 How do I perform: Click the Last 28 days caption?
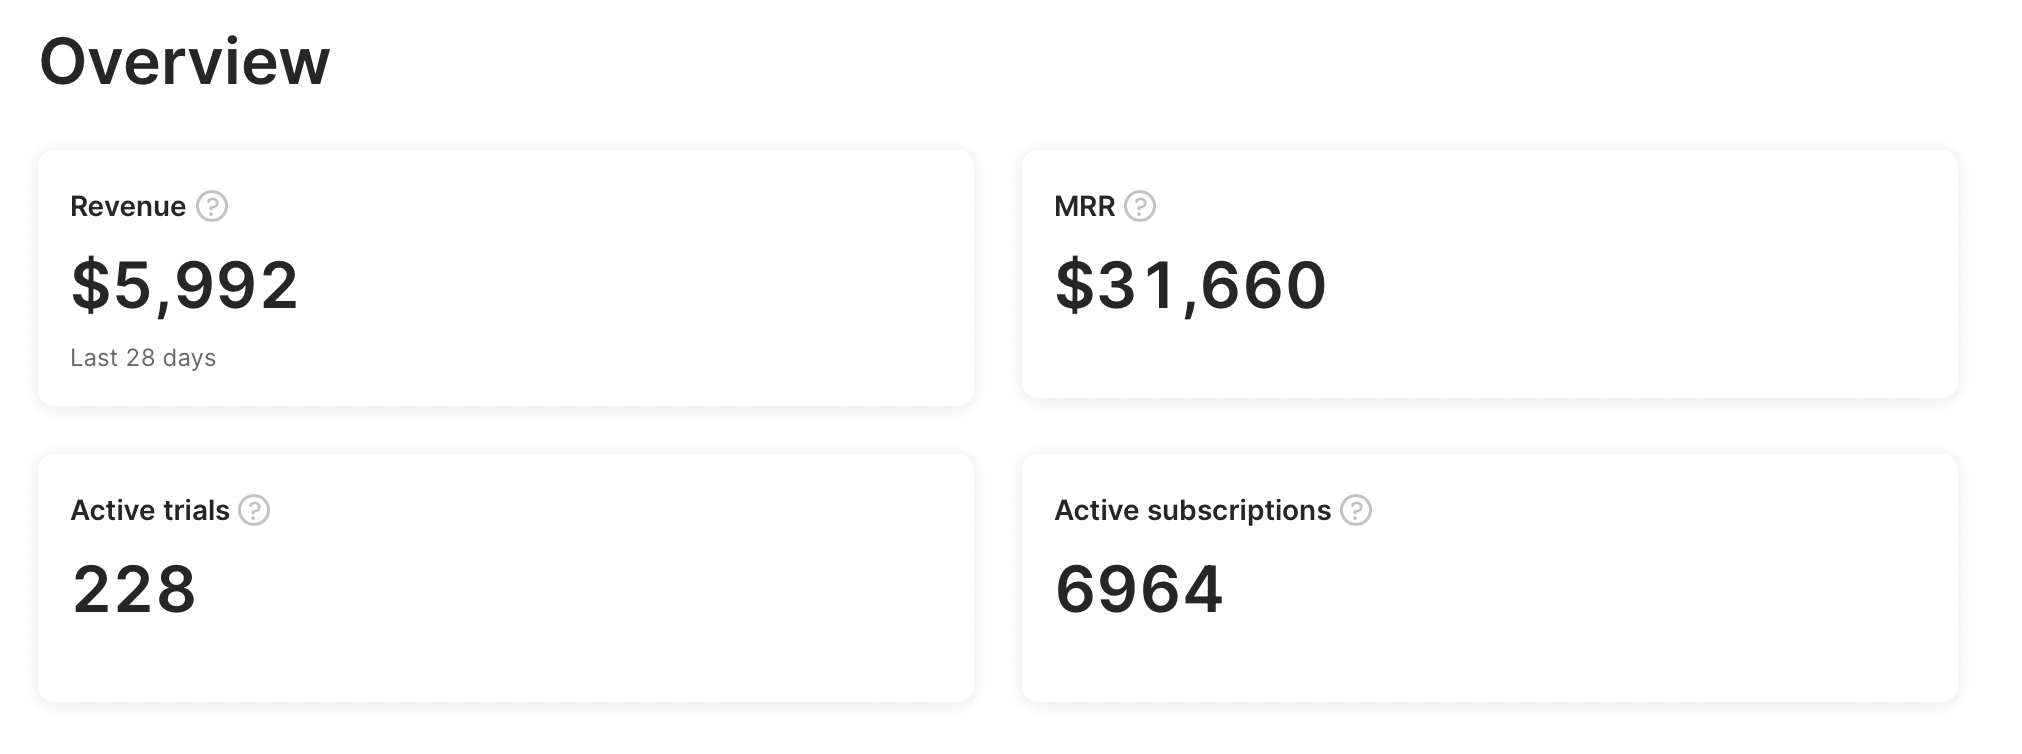[143, 358]
